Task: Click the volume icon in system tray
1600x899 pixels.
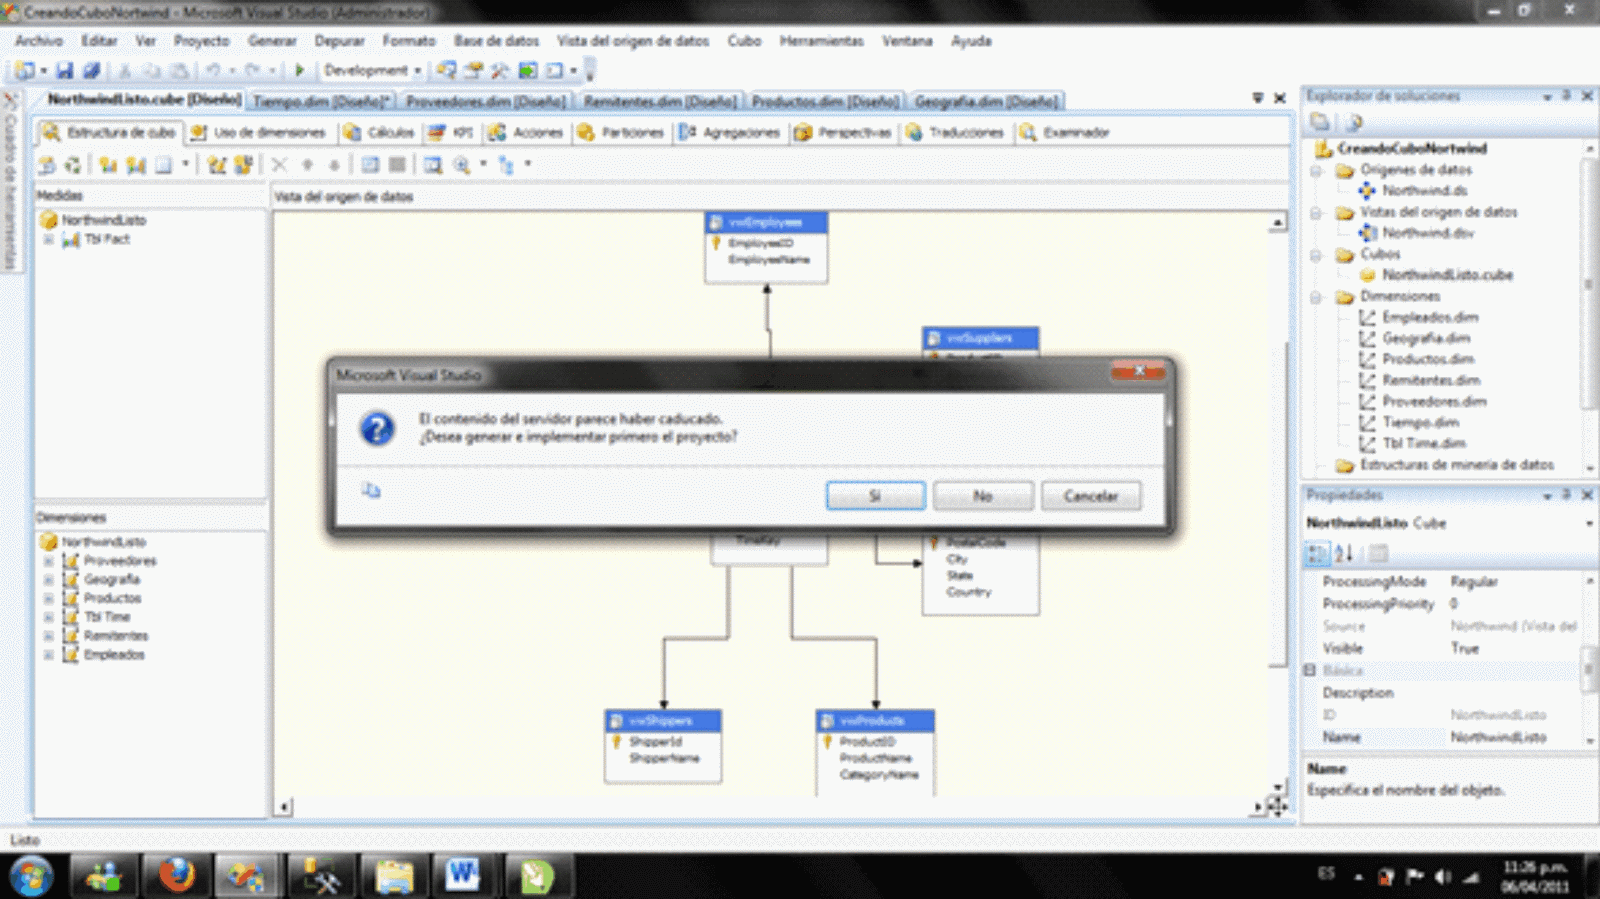Action: tap(1441, 876)
